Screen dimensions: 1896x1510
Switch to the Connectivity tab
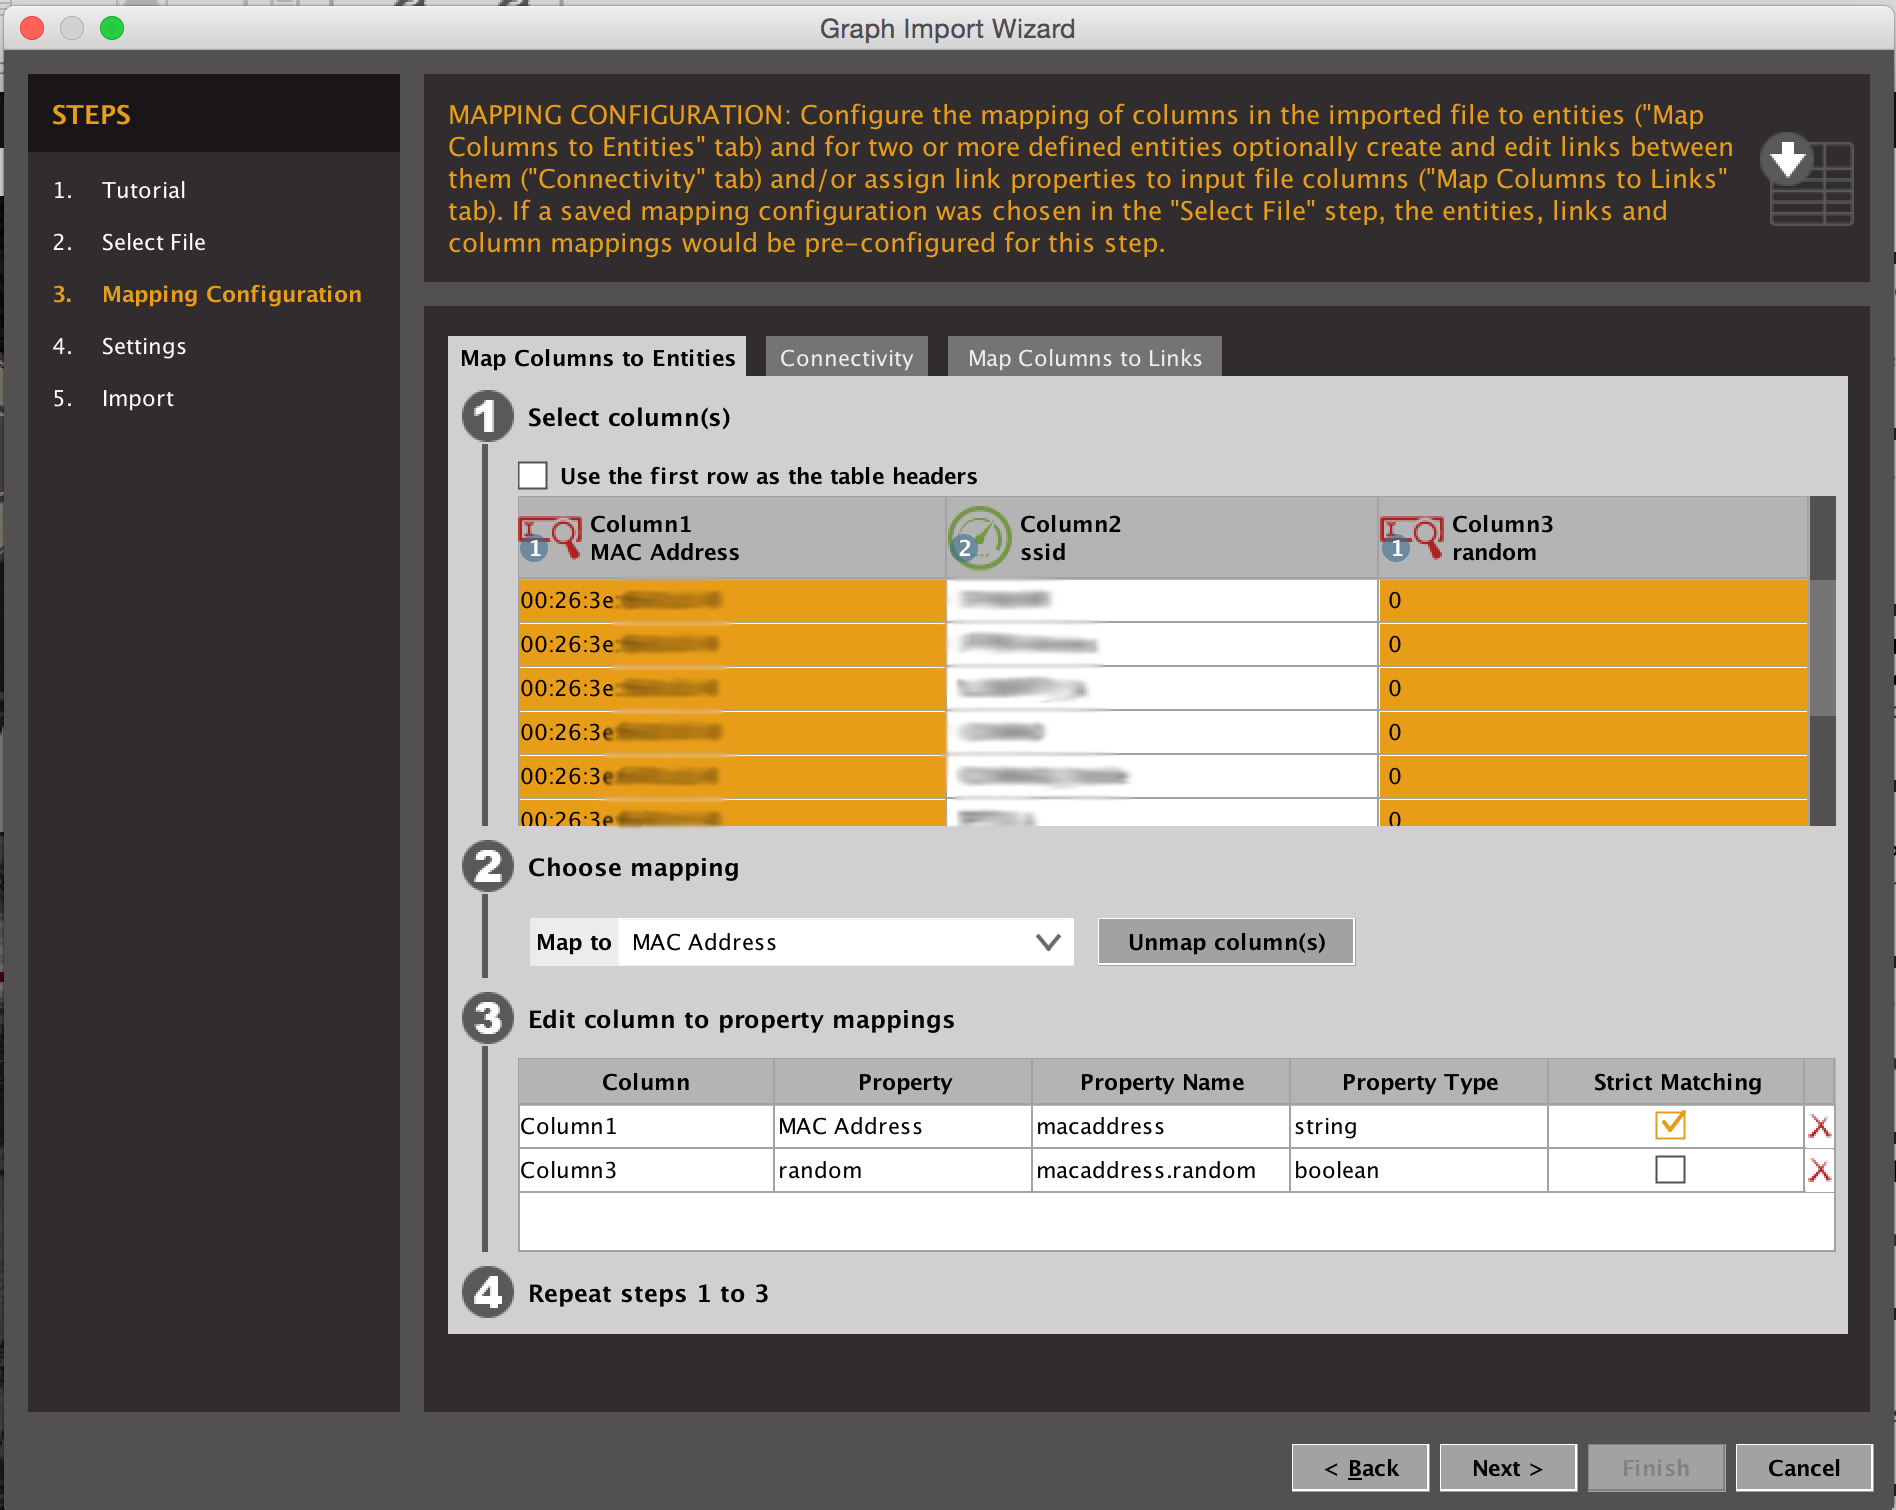846,358
